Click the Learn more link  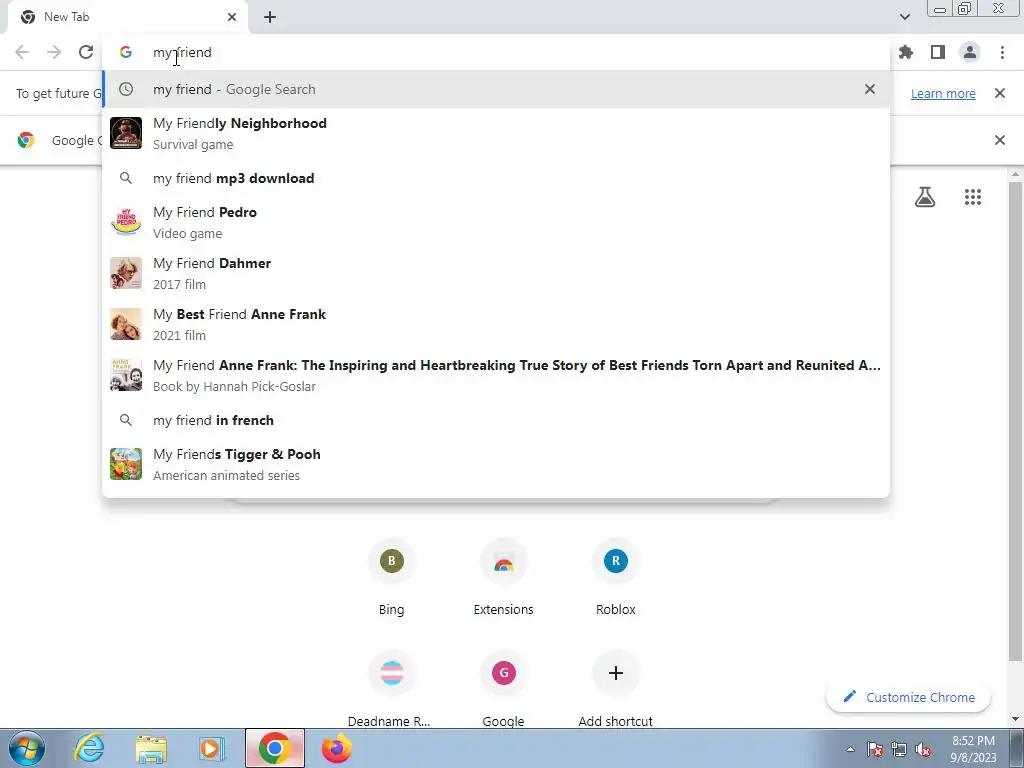pos(943,93)
